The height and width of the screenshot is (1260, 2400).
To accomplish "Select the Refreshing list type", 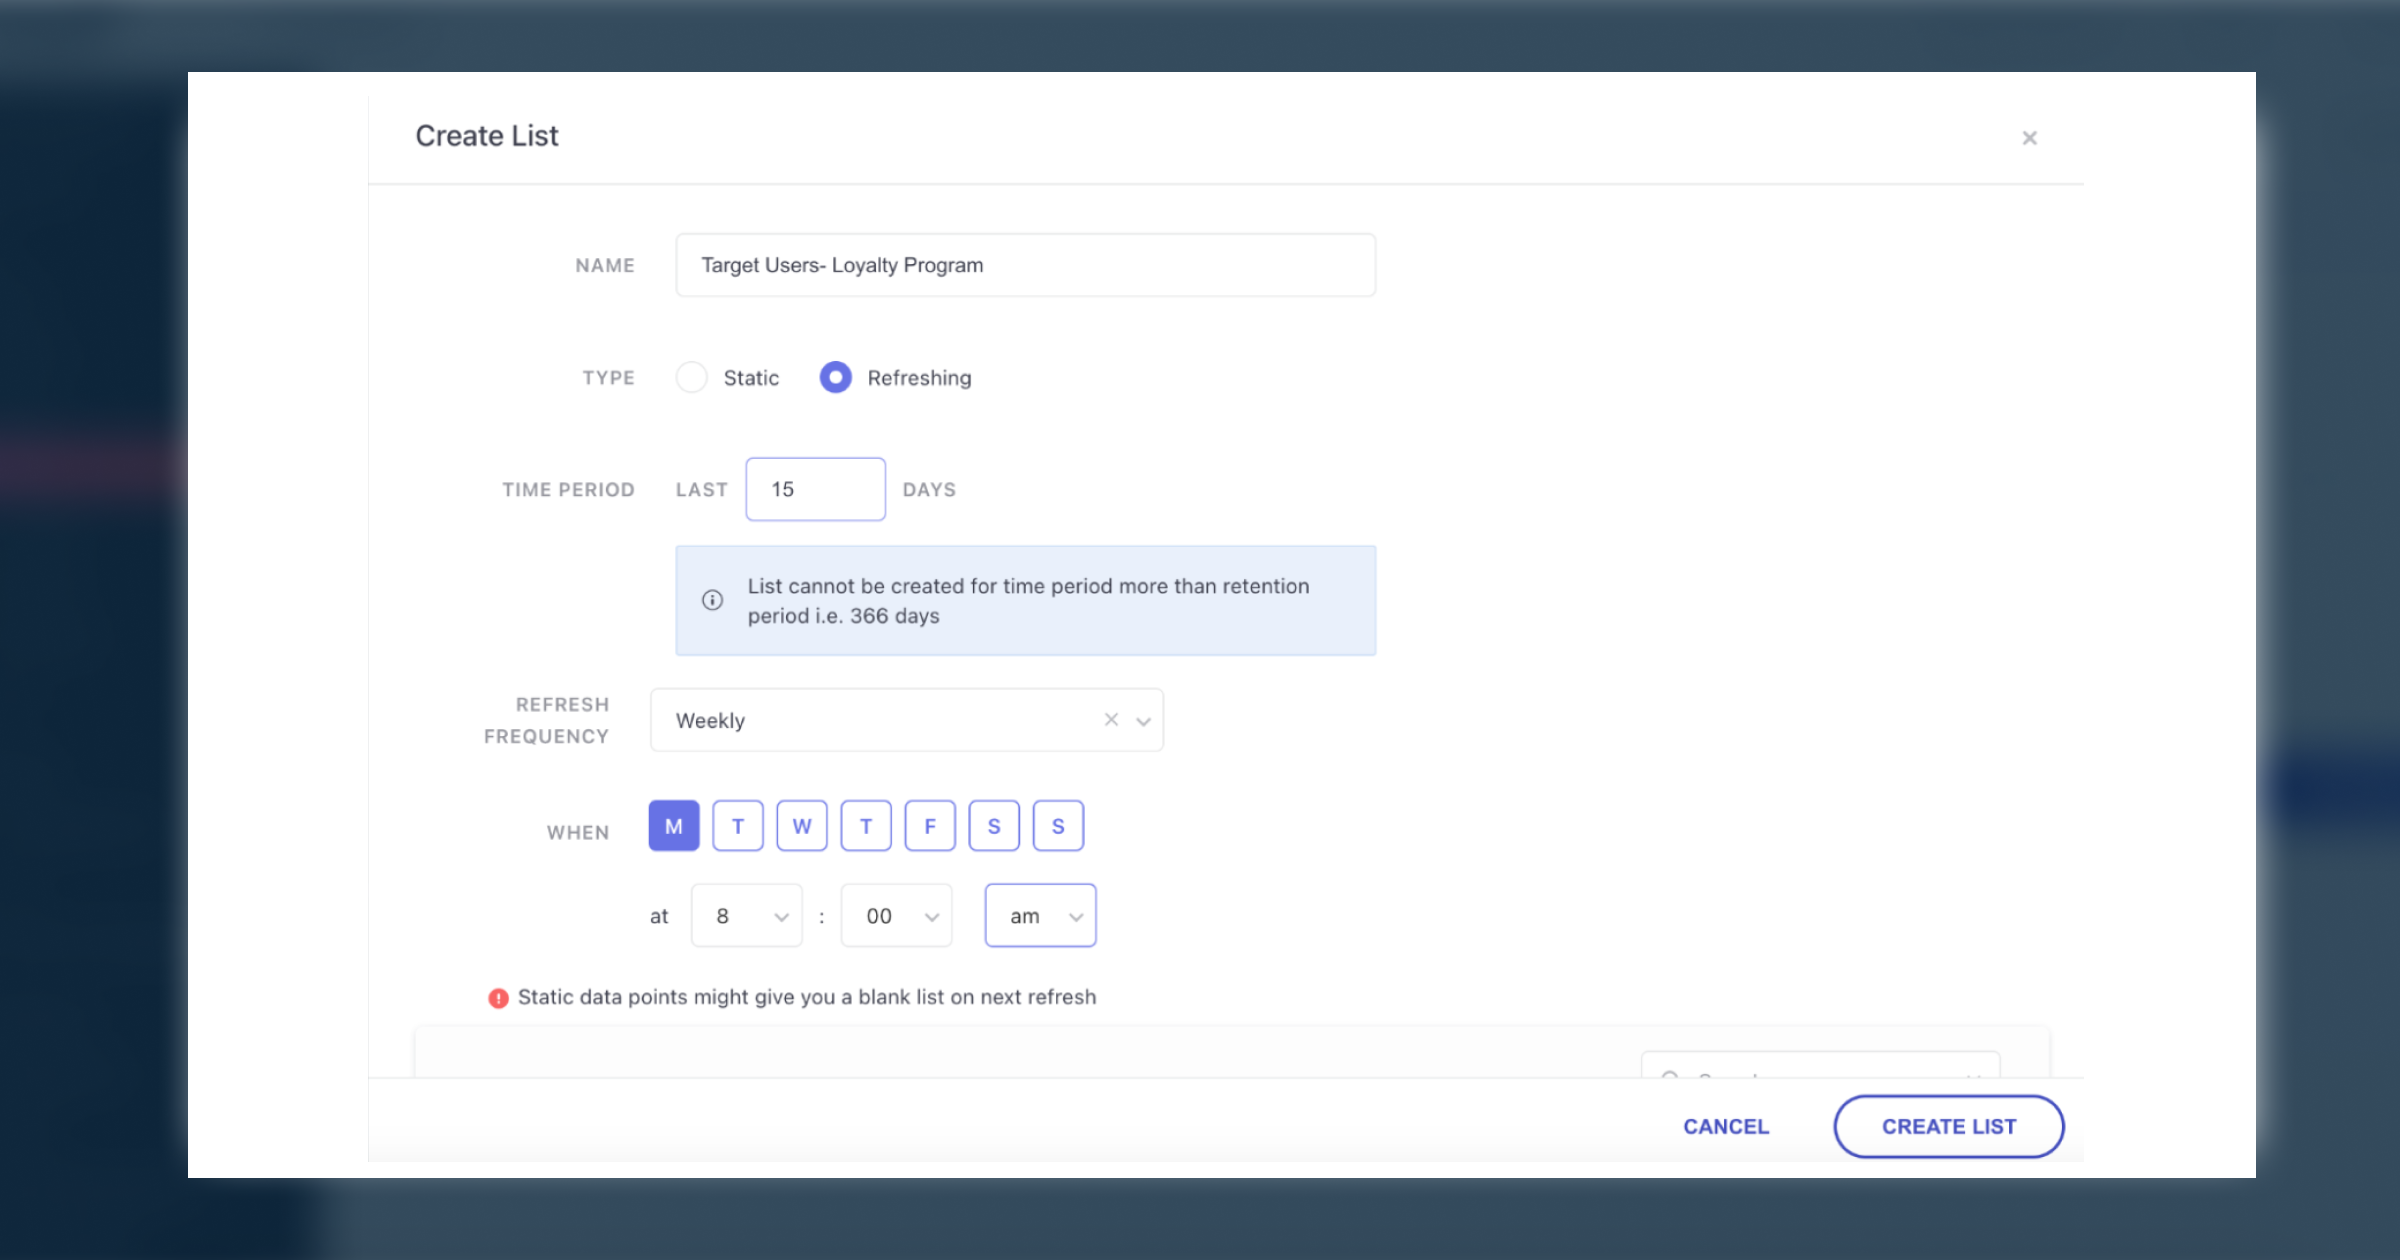I will click(836, 378).
